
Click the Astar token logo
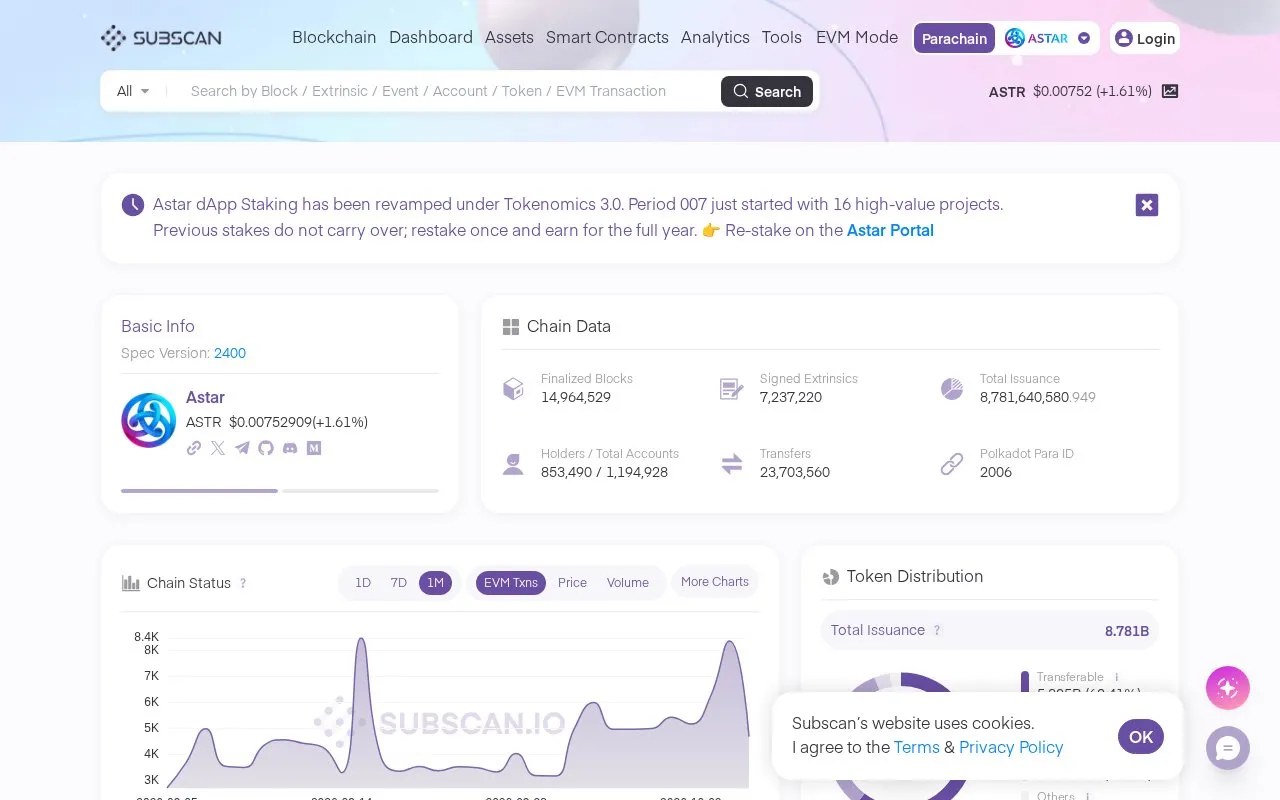point(148,420)
